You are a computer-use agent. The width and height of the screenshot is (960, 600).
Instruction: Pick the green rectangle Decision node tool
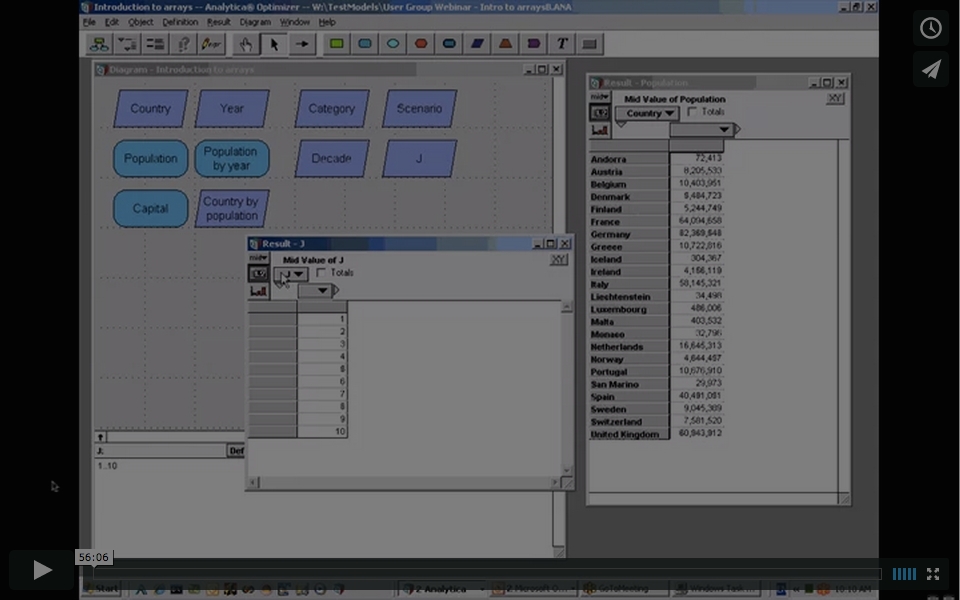(x=337, y=44)
